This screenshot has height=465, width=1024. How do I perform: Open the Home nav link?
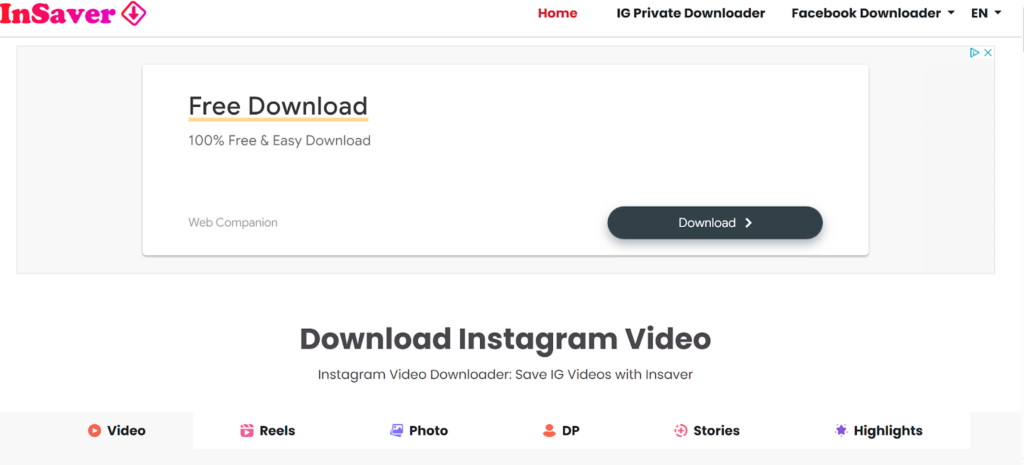(557, 13)
